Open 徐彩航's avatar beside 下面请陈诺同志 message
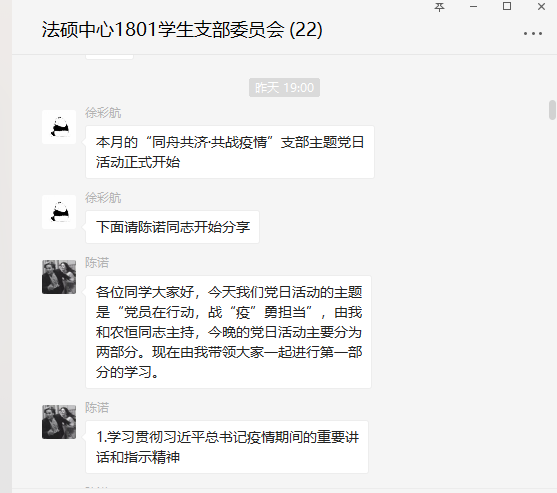This screenshot has height=493, width=557. click(x=59, y=212)
